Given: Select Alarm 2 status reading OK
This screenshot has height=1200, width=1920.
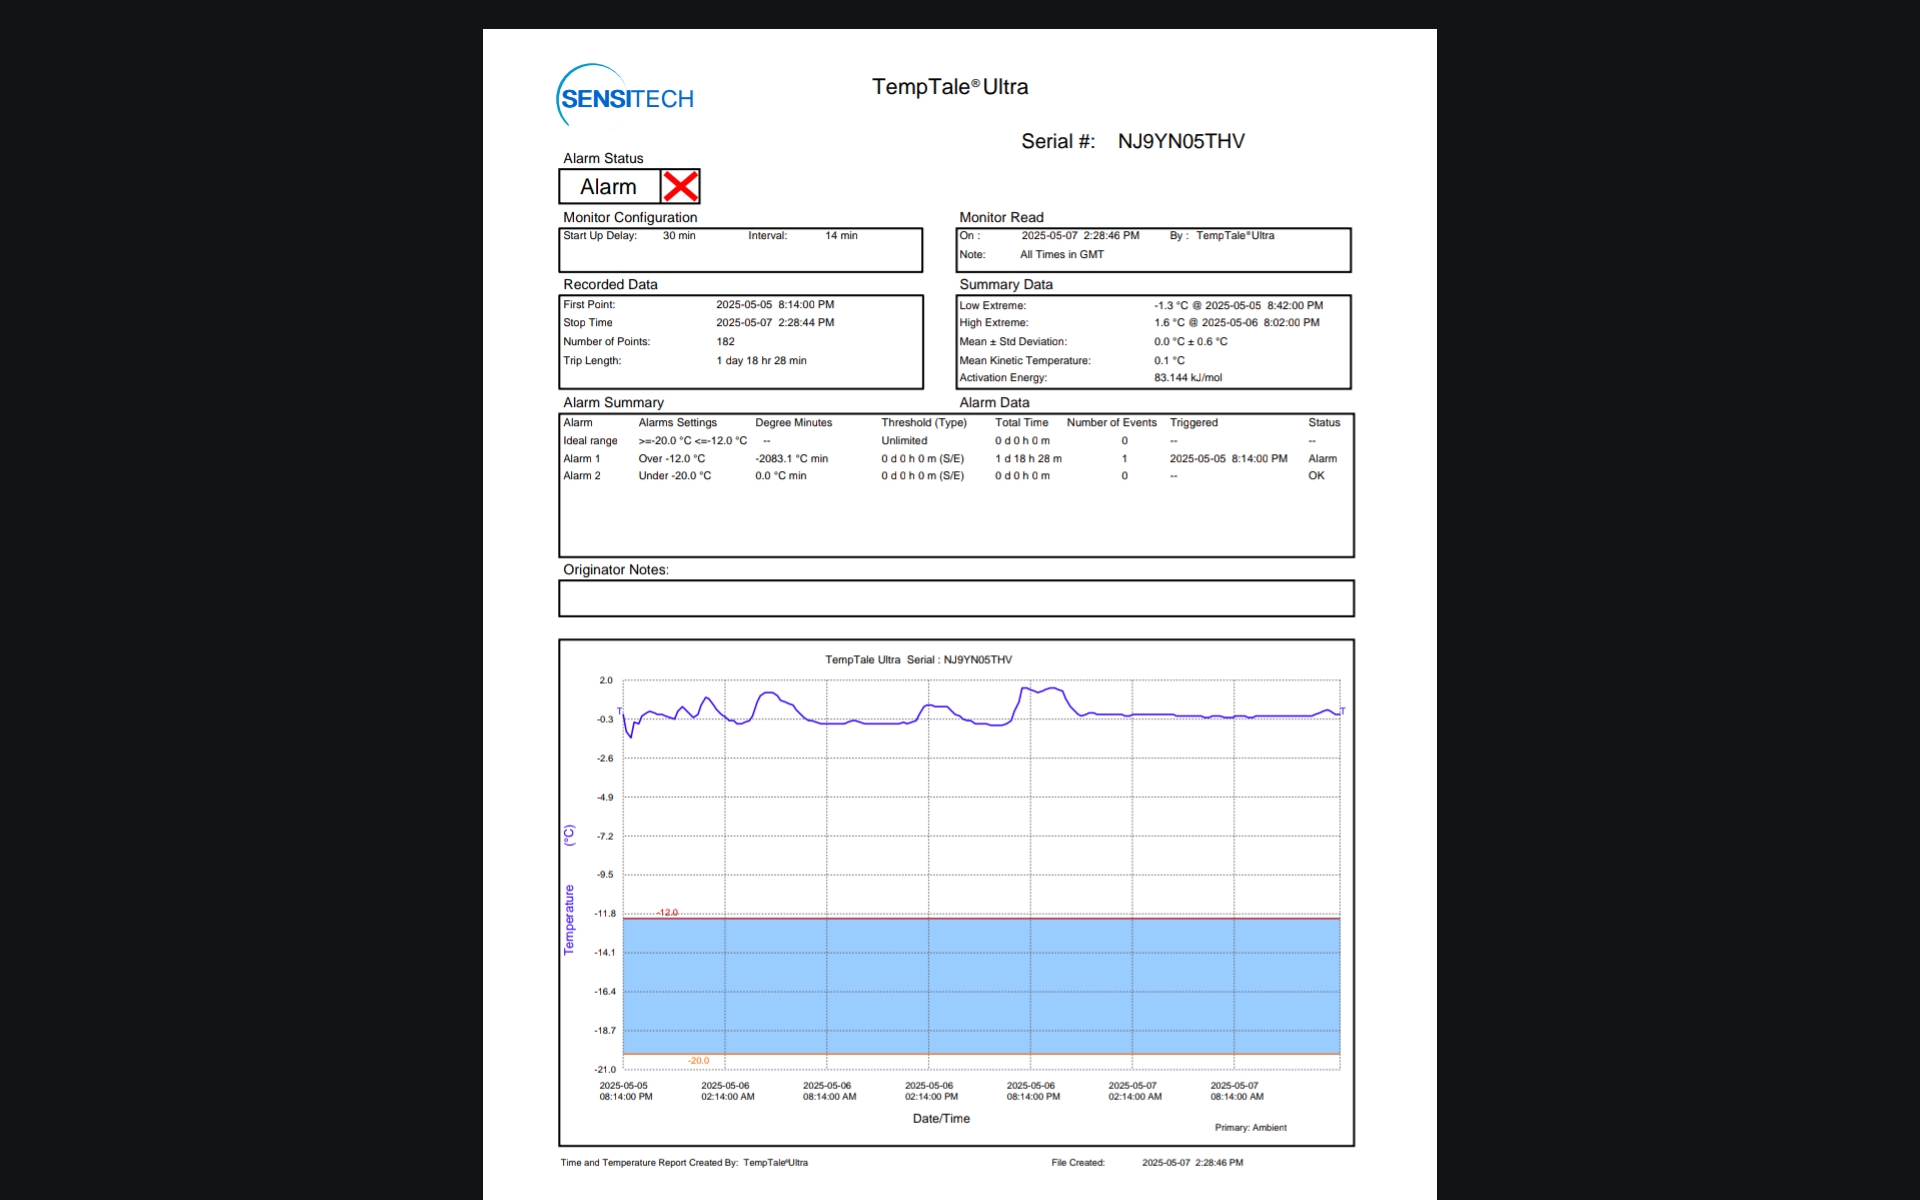Looking at the screenshot, I should 1316,476.
